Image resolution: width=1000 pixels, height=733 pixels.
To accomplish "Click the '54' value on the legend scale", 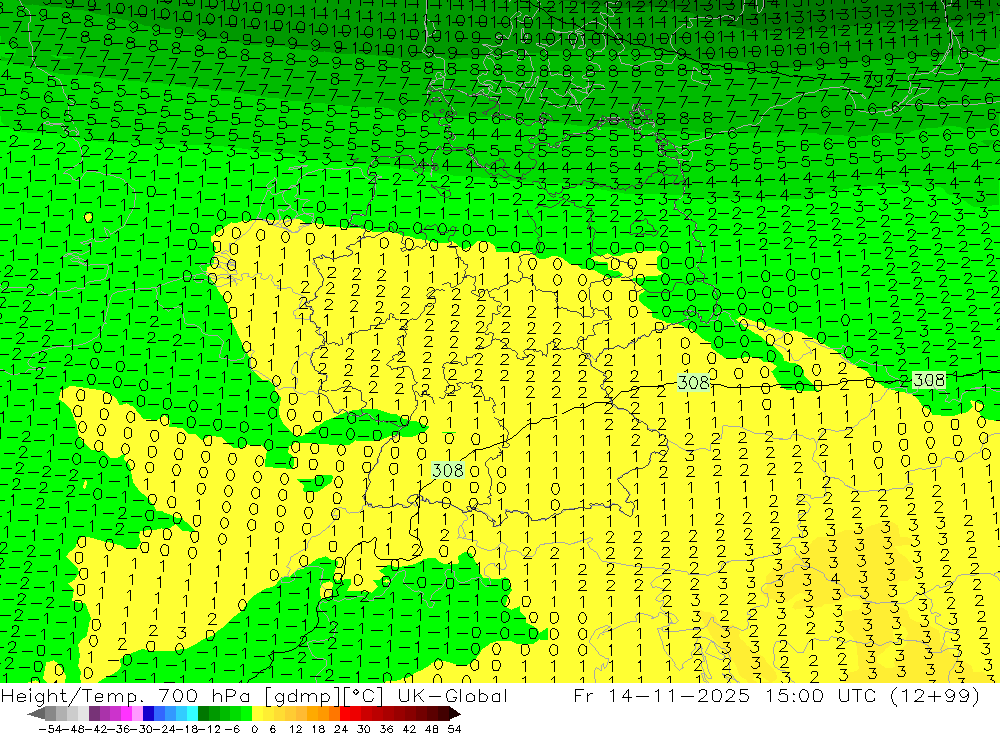I will 454,729.
